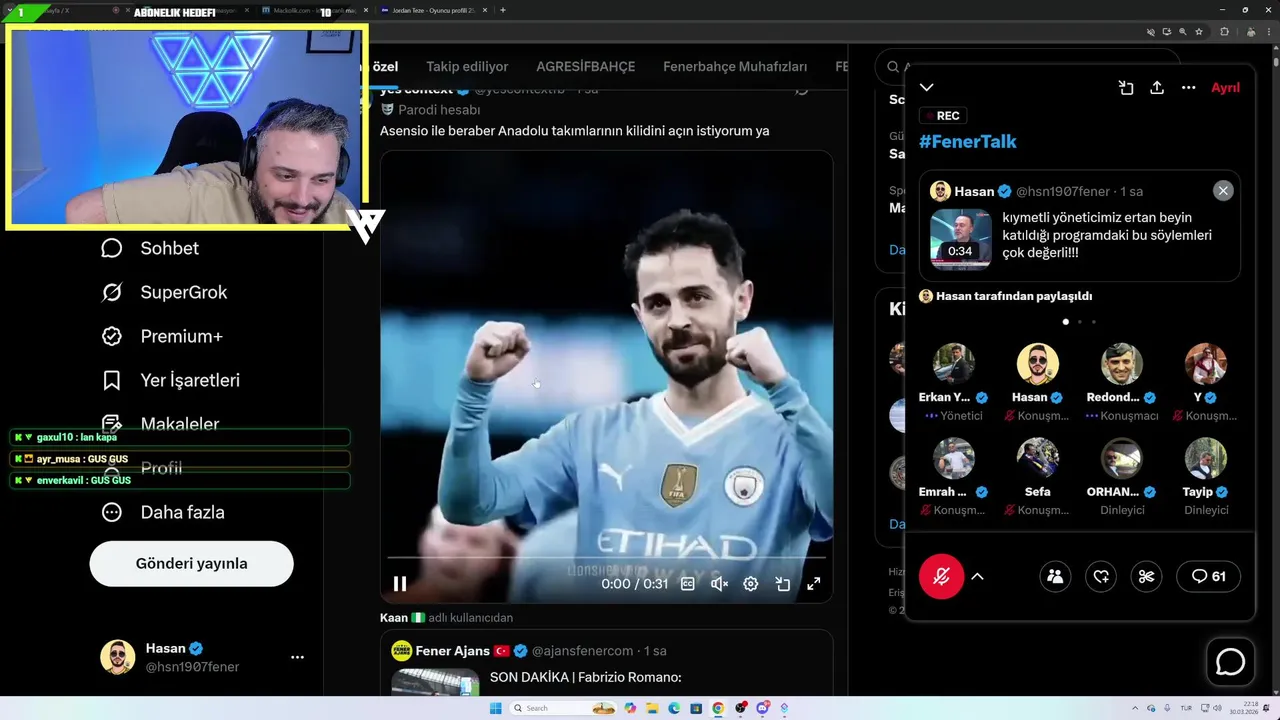Switch to Takip ediliyor tab
The width and height of the screenshot is (1280, 720).
point(467,67)
